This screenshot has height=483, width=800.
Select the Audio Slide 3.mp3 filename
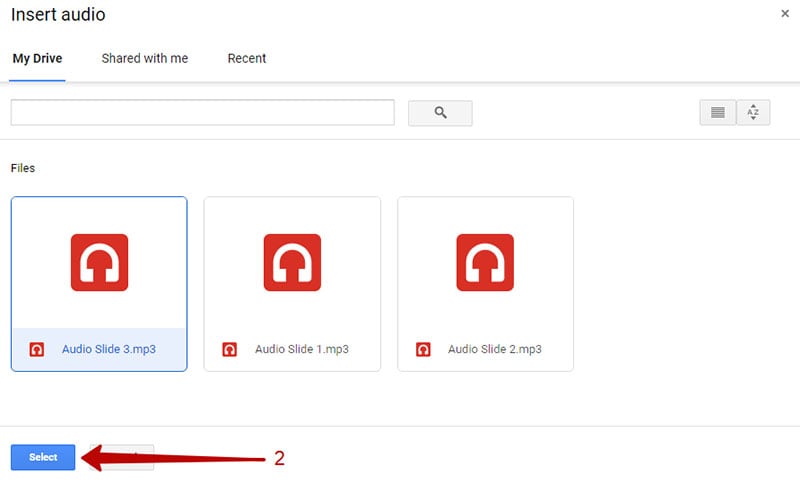pos(109,349)
